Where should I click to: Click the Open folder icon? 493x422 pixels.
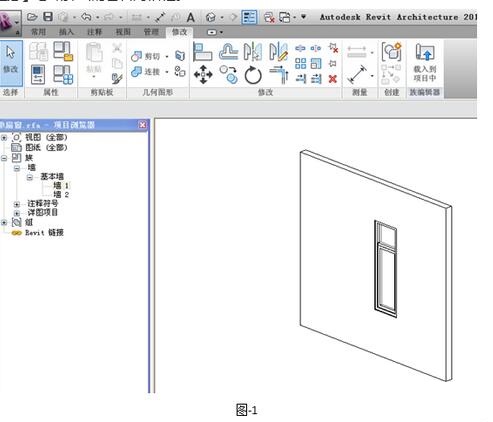click(32, 17)
